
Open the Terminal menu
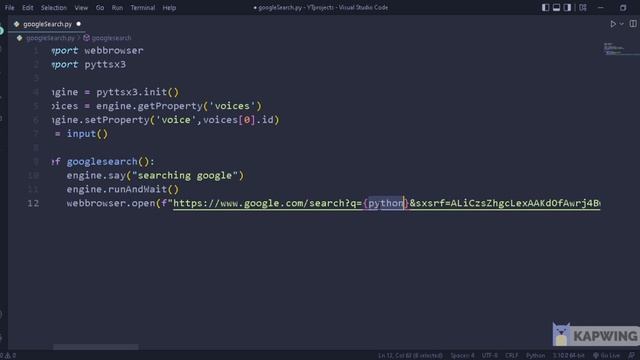[142, 7]
